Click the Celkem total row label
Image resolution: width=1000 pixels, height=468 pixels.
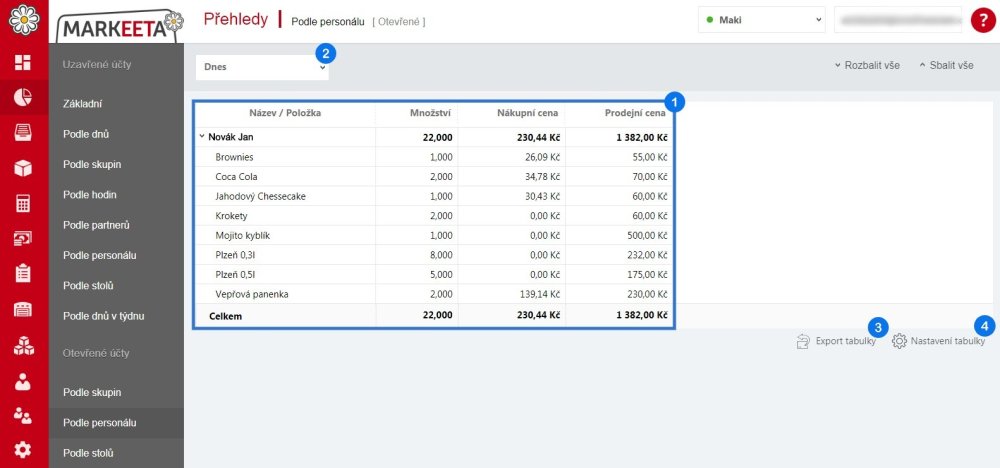click(225, 315)
